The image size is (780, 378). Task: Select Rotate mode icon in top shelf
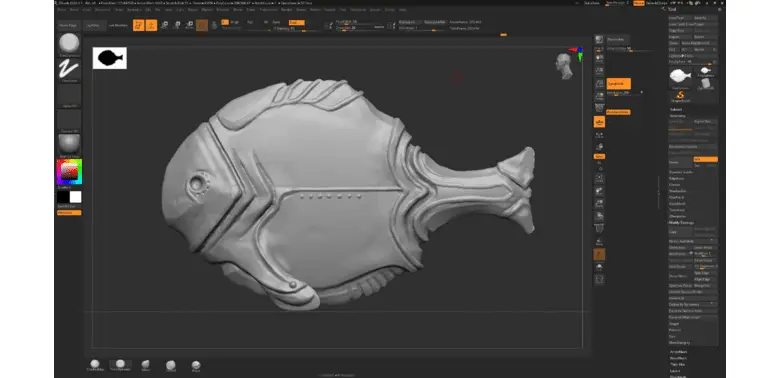click(190, 25)
